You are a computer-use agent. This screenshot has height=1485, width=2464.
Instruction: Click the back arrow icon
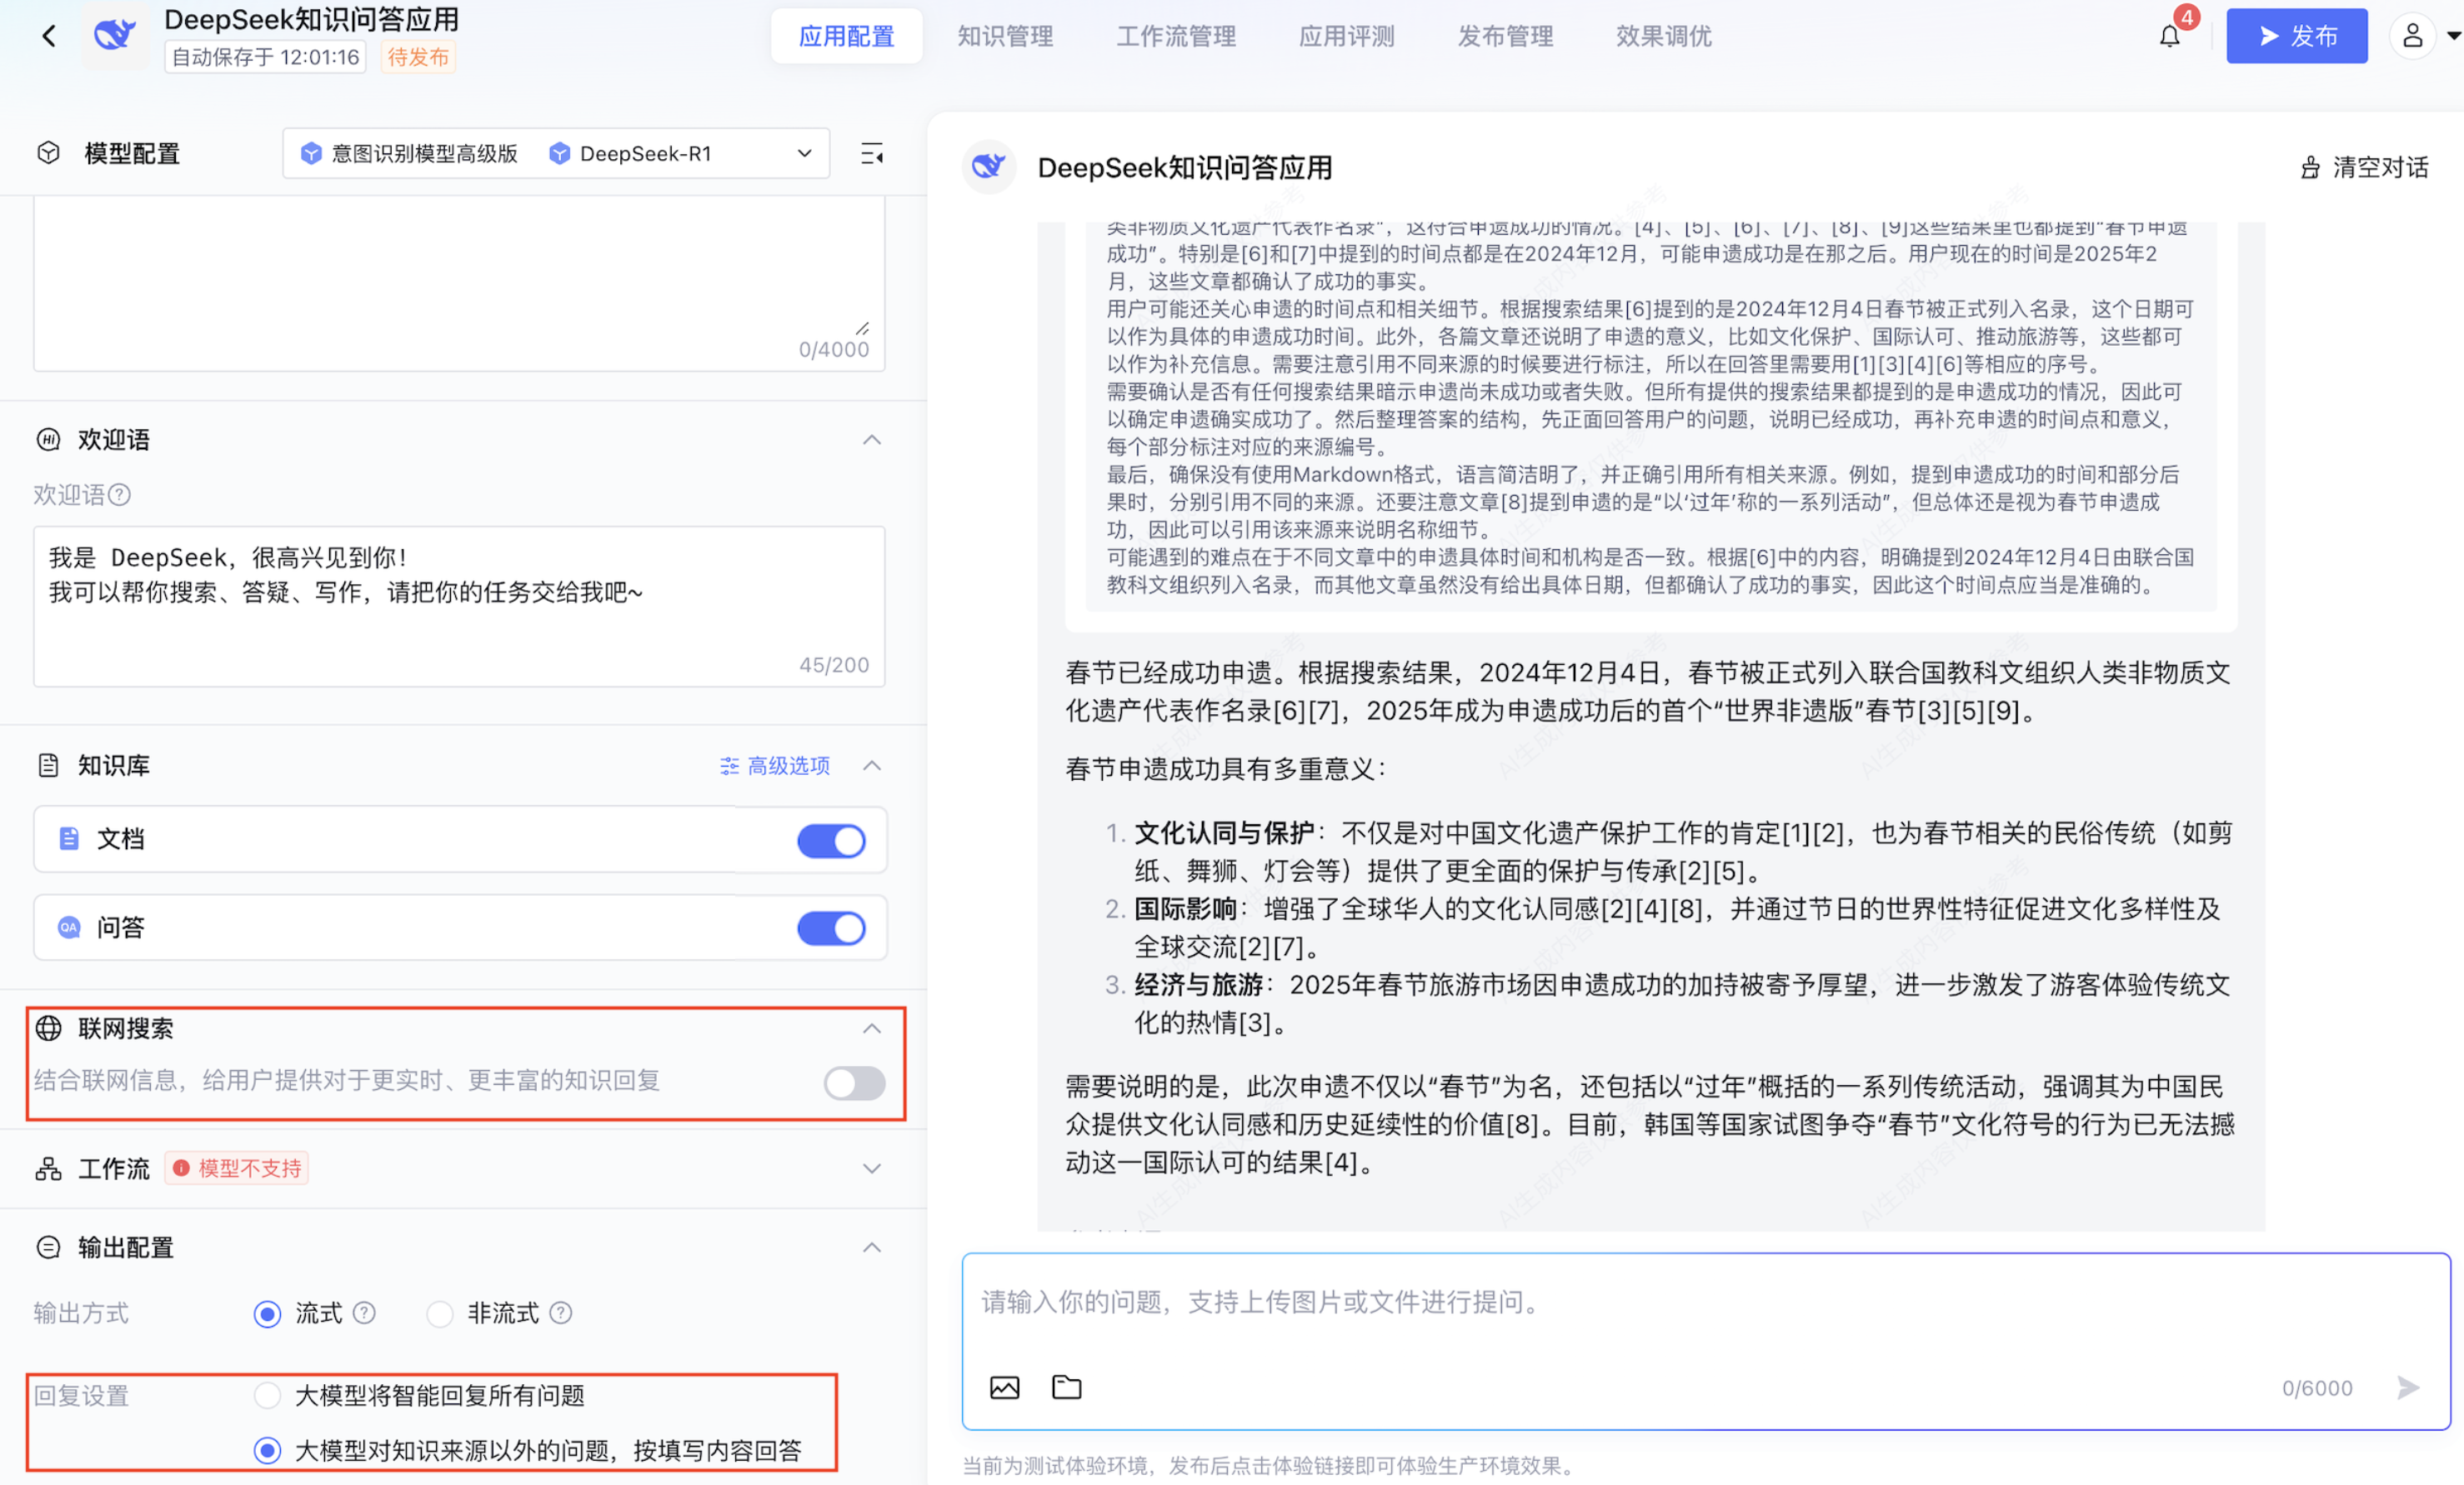click(48, 37)
